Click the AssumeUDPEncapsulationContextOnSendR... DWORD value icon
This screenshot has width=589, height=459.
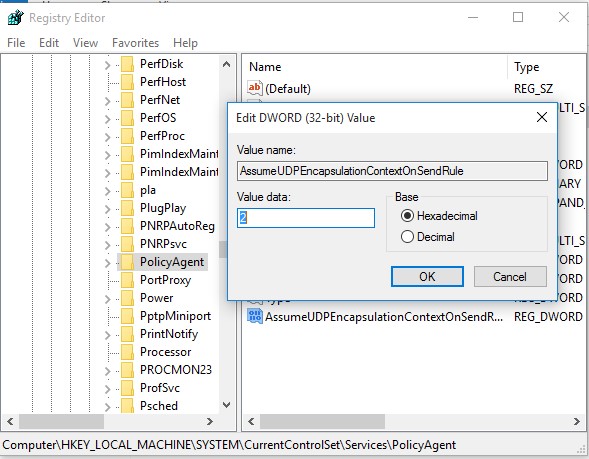click(x=254, y=317)
